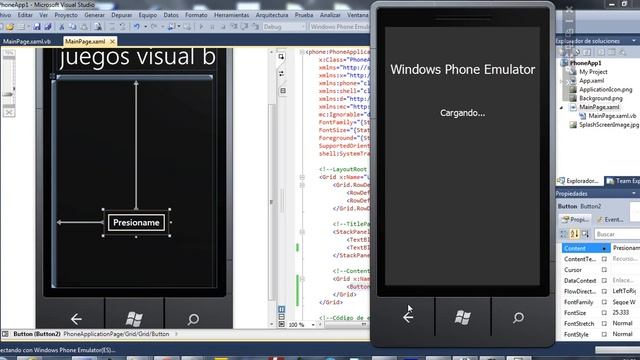Open the Undo history dropdown arrow
Screen dimensions: 640x360
[145, 27]
